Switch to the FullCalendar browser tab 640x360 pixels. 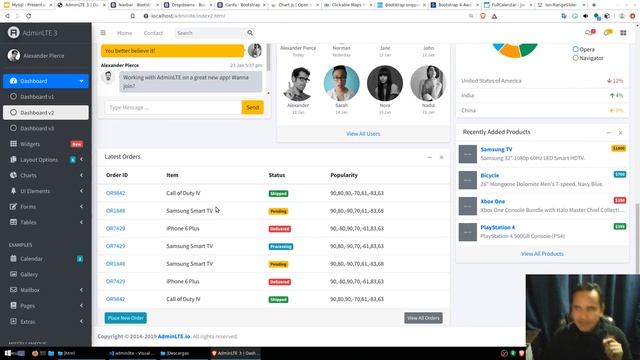(x=507, y=5)
